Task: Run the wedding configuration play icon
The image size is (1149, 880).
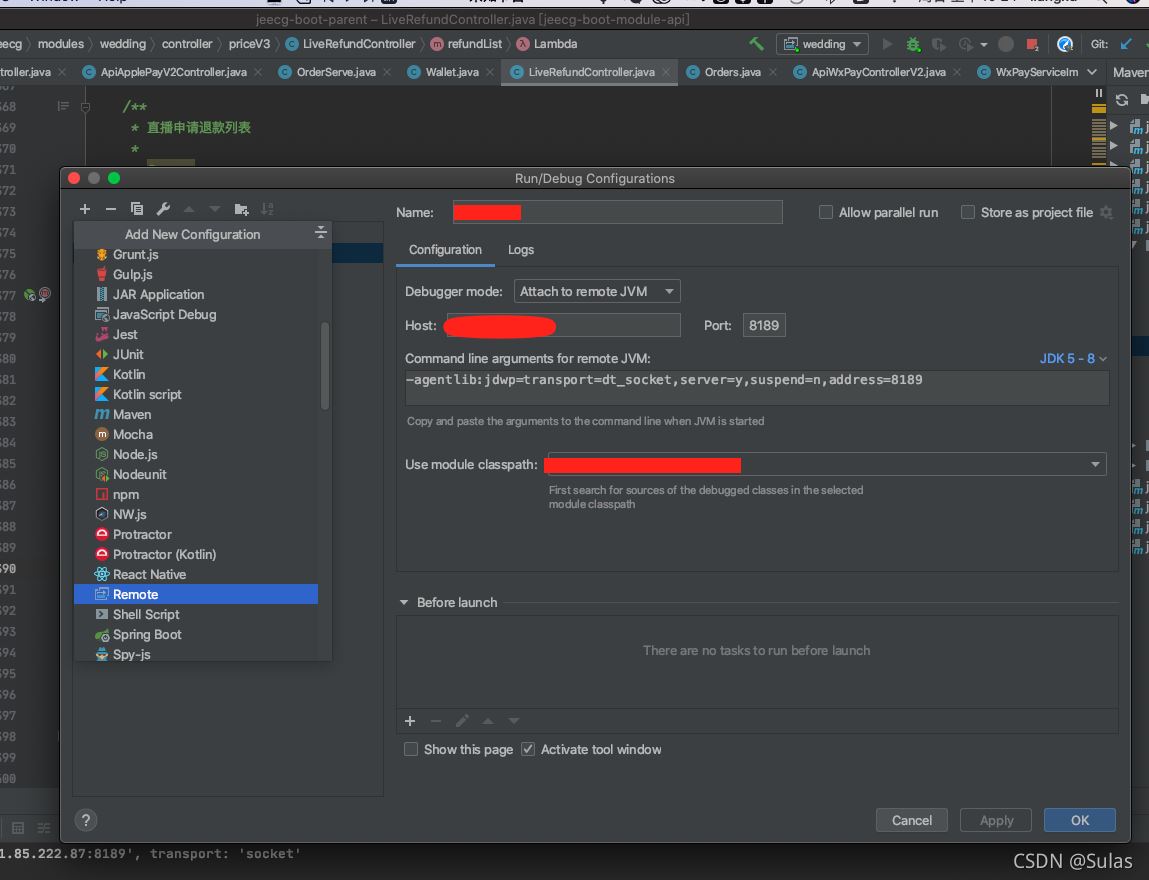Action: click(x=887, y=44)
